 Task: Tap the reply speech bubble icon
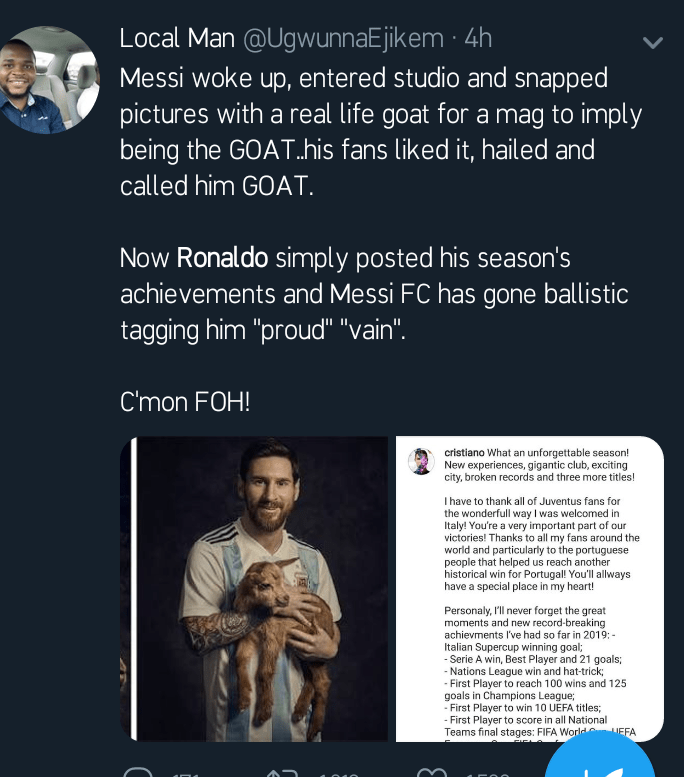point(138,773)
